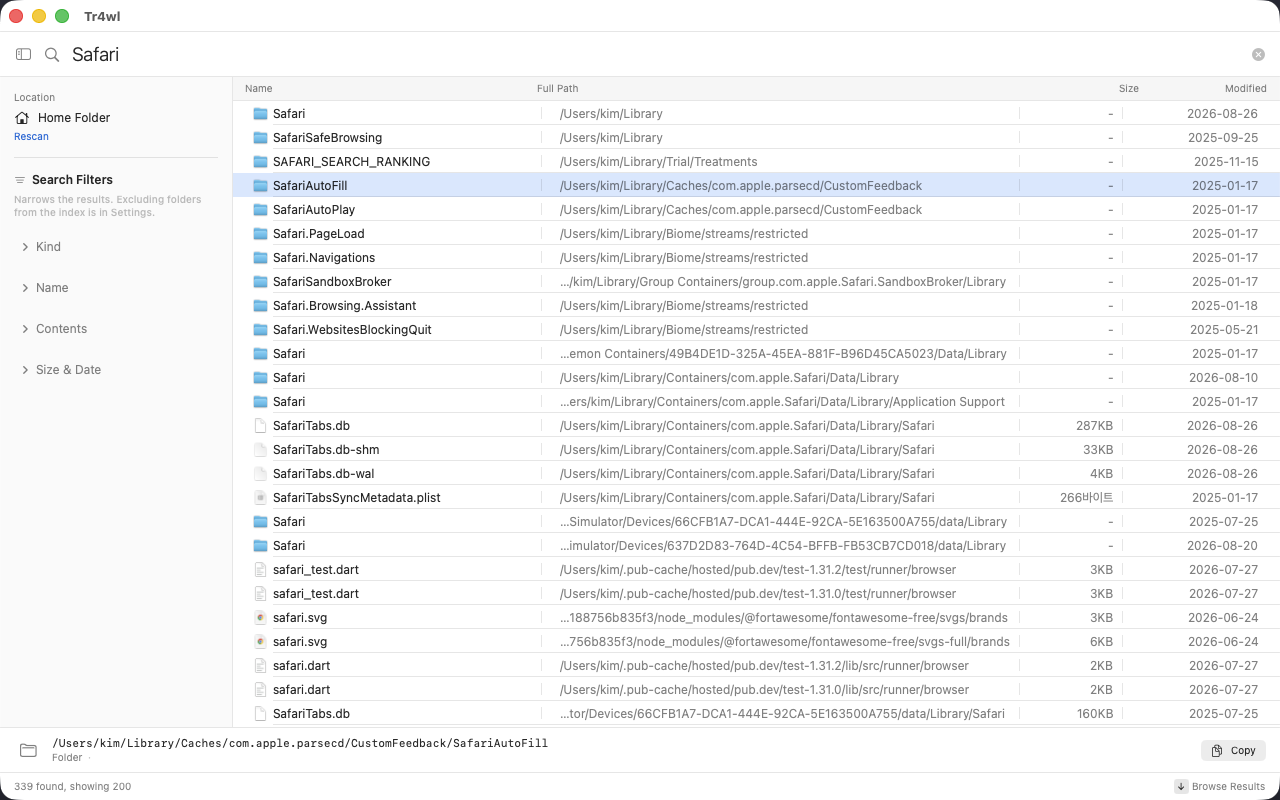Image resolution: width=1280 pixels, height=800 pixels.
Task: Click the folder icon of Safari.Browsing.Assistant
Action: click(260, 305)
